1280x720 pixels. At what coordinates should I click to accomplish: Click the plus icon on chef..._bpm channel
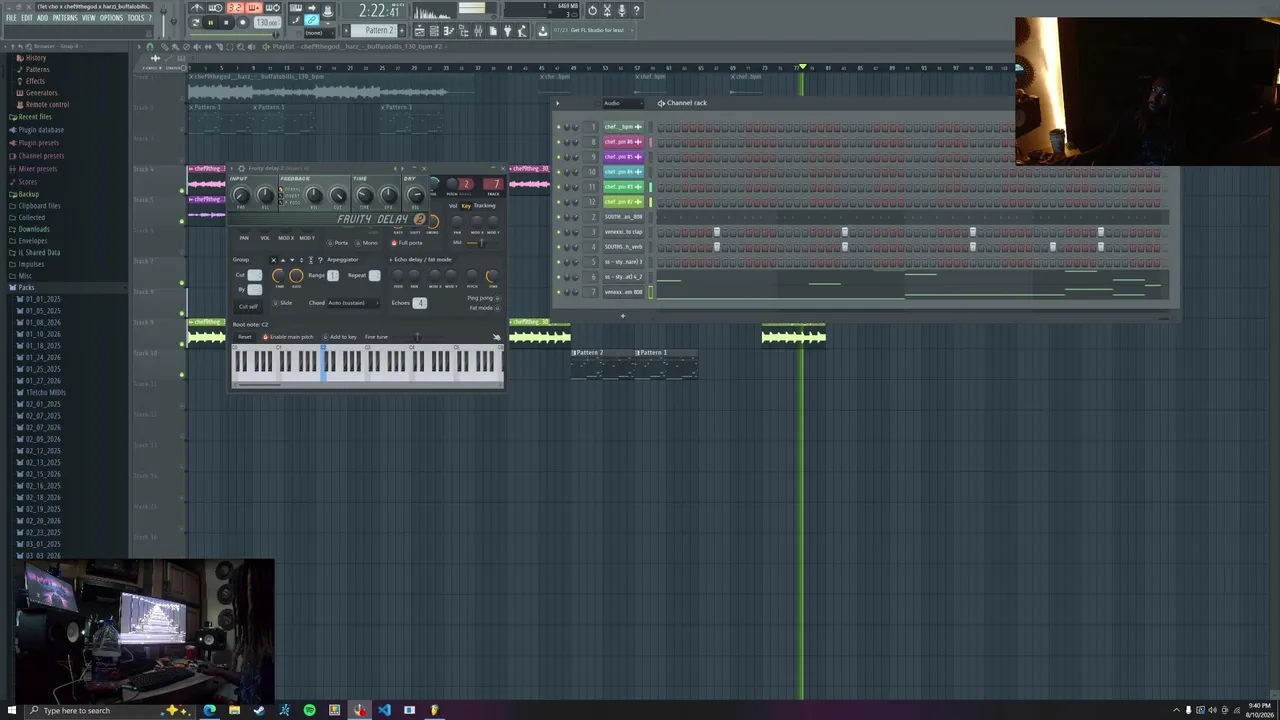pos(638,127)
